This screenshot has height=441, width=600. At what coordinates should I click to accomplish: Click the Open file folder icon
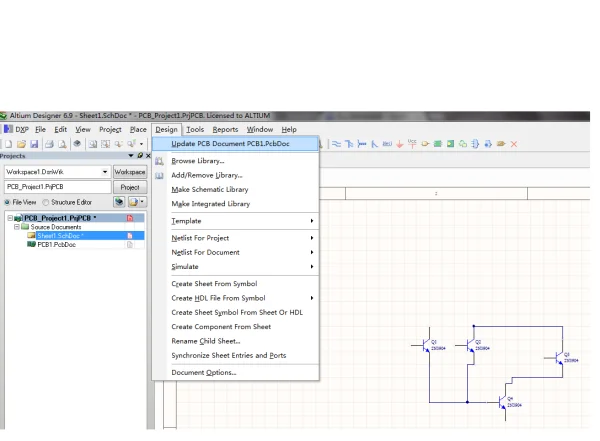(21, 144)
